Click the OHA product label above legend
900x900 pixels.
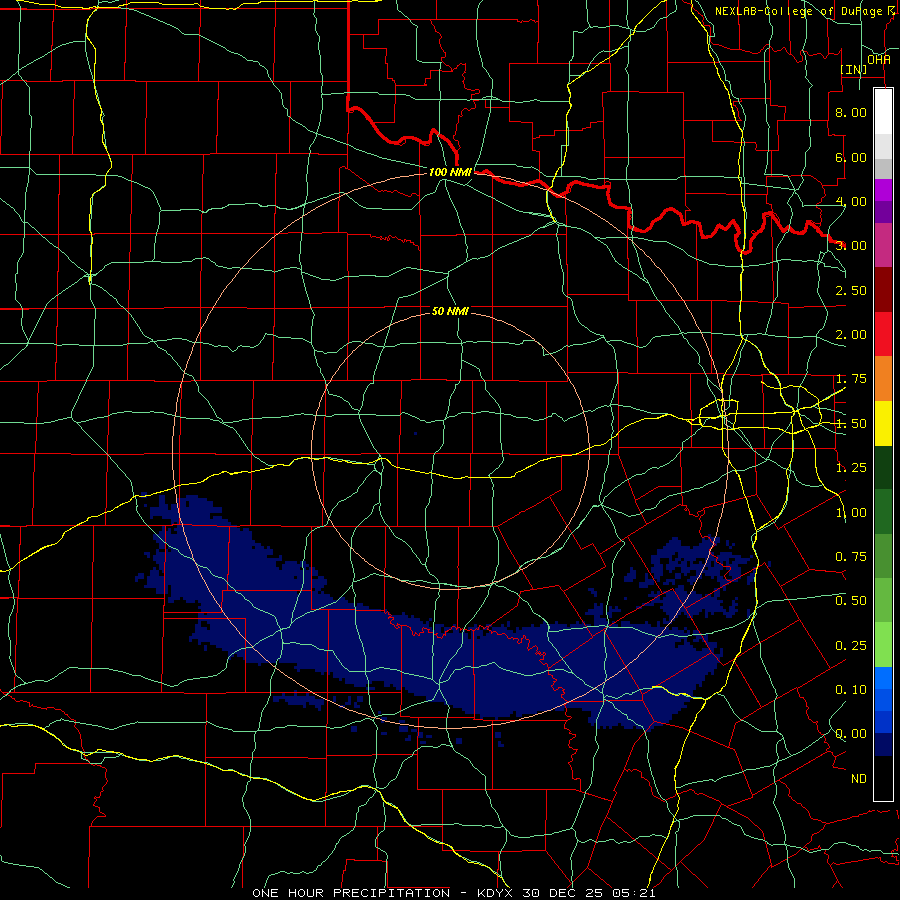click(879, 59)
